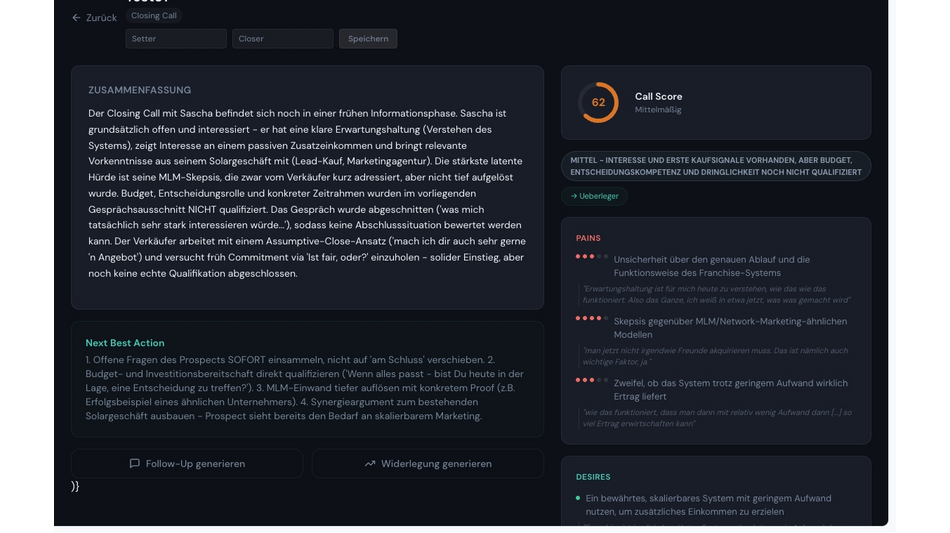Viewport: 950px width, 533px height.
Task: Click the circular Call Score gauge showing 62
Action: tap(598, 103)
